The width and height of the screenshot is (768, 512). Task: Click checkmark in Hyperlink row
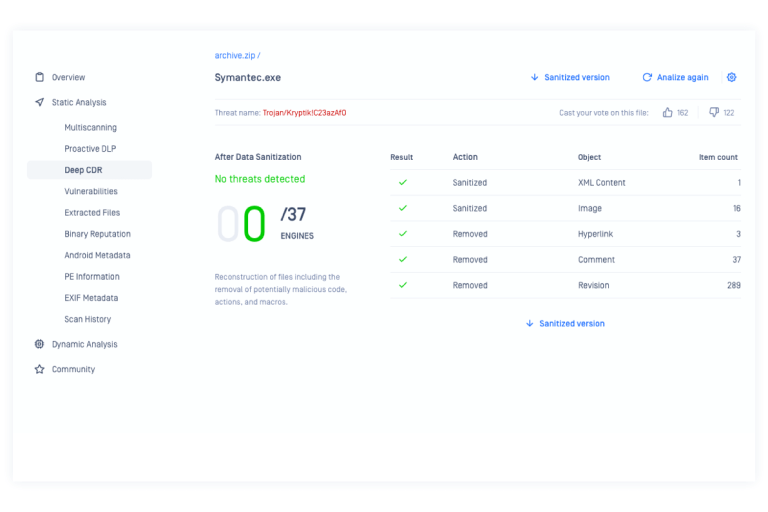[x=403, y=234]
